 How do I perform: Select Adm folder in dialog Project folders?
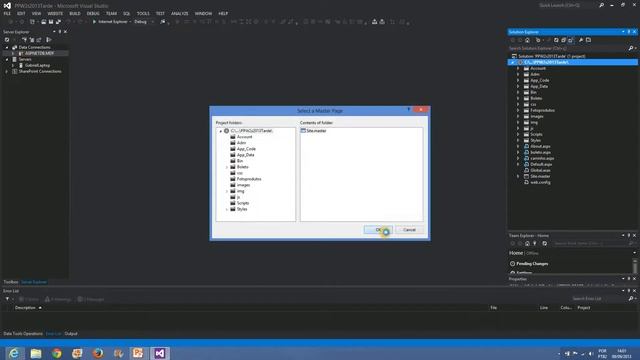click(241, 143)
